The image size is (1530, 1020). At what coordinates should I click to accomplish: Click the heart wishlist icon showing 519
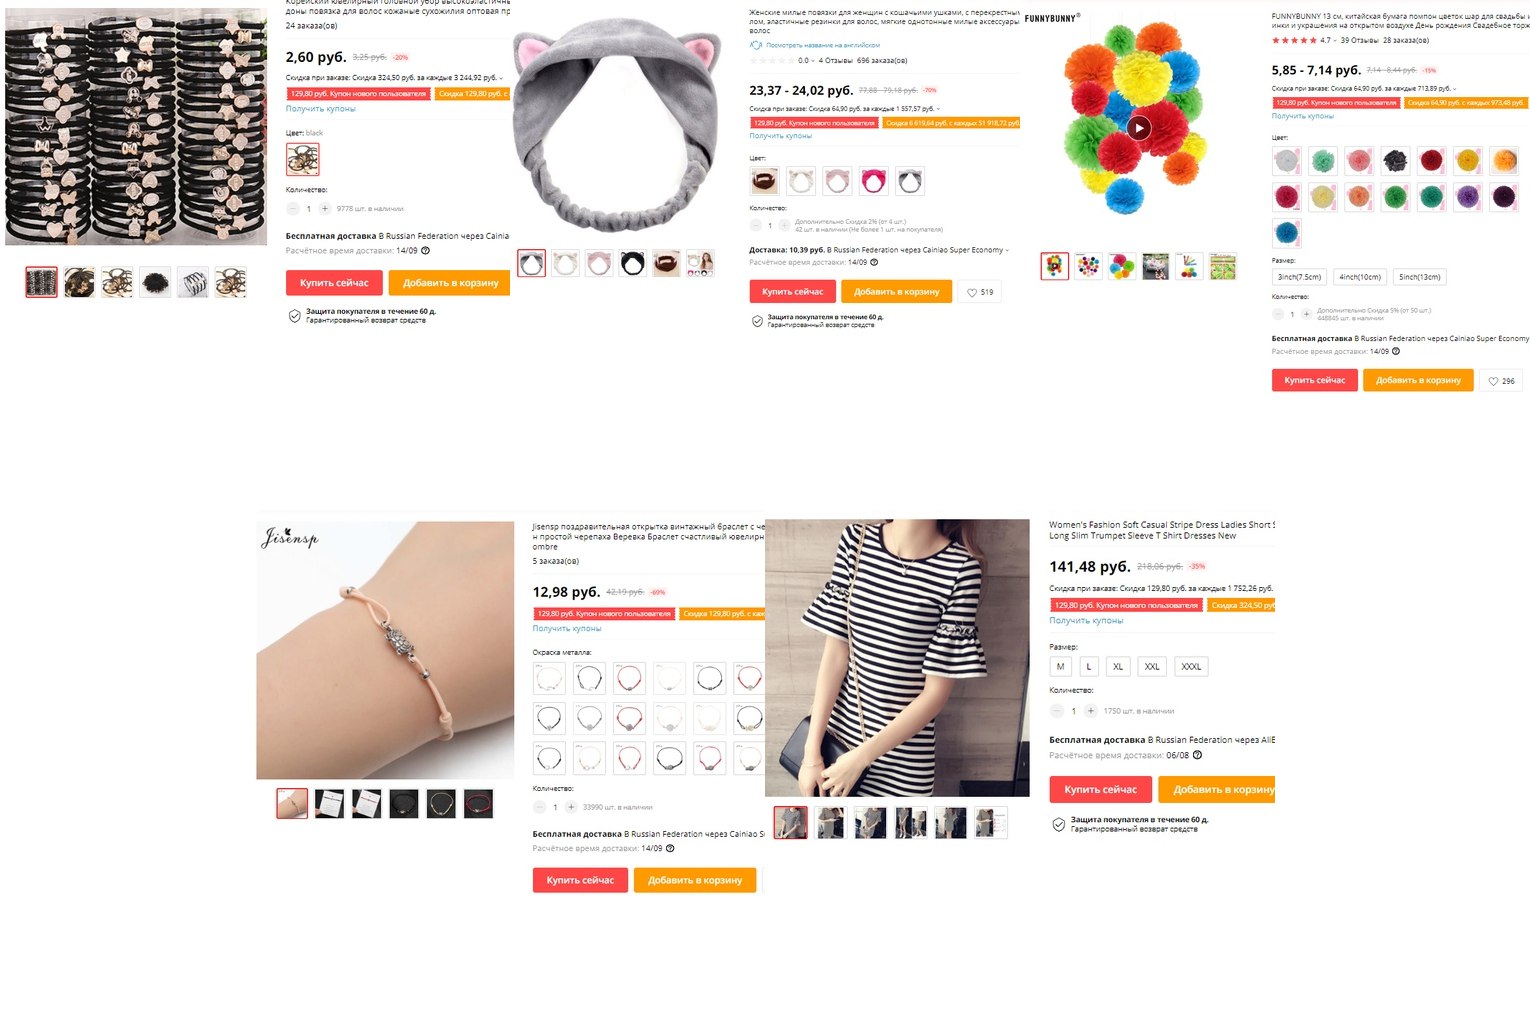(x=980, y=292)
